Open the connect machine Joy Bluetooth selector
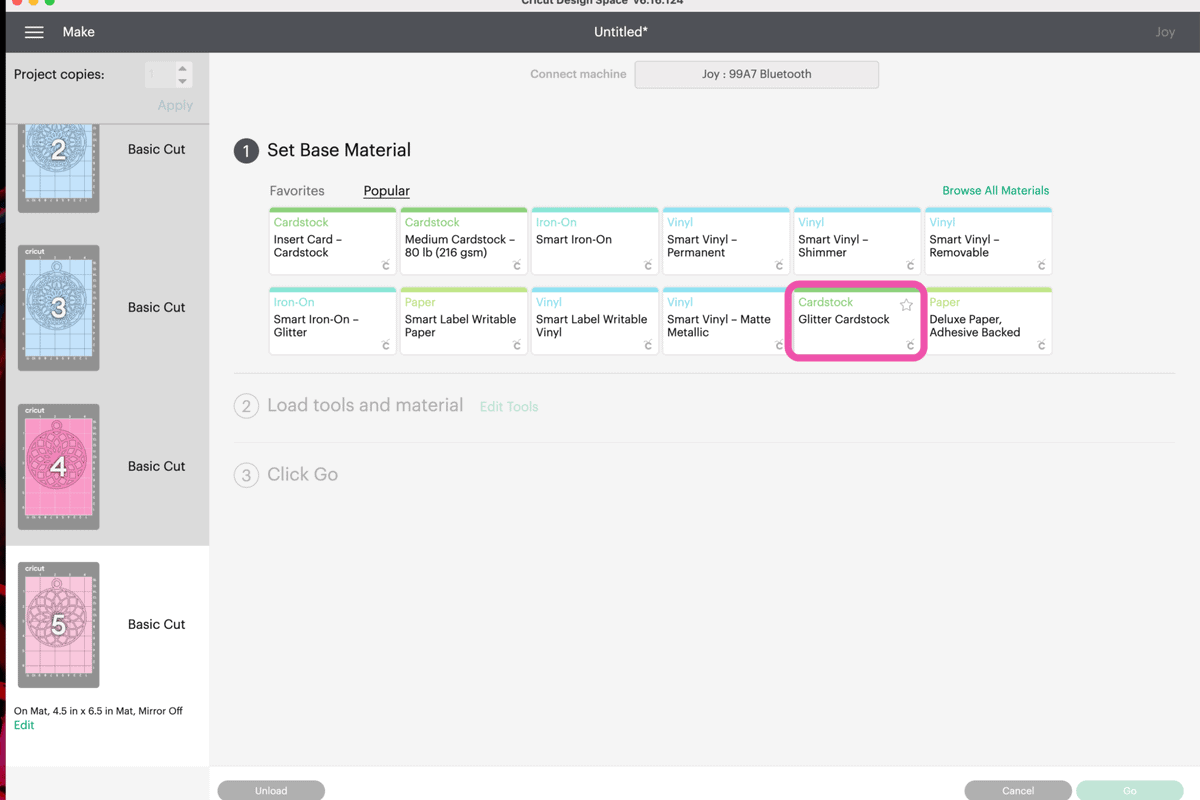This screenshot has height=800, width=1200. coord(757,74)
